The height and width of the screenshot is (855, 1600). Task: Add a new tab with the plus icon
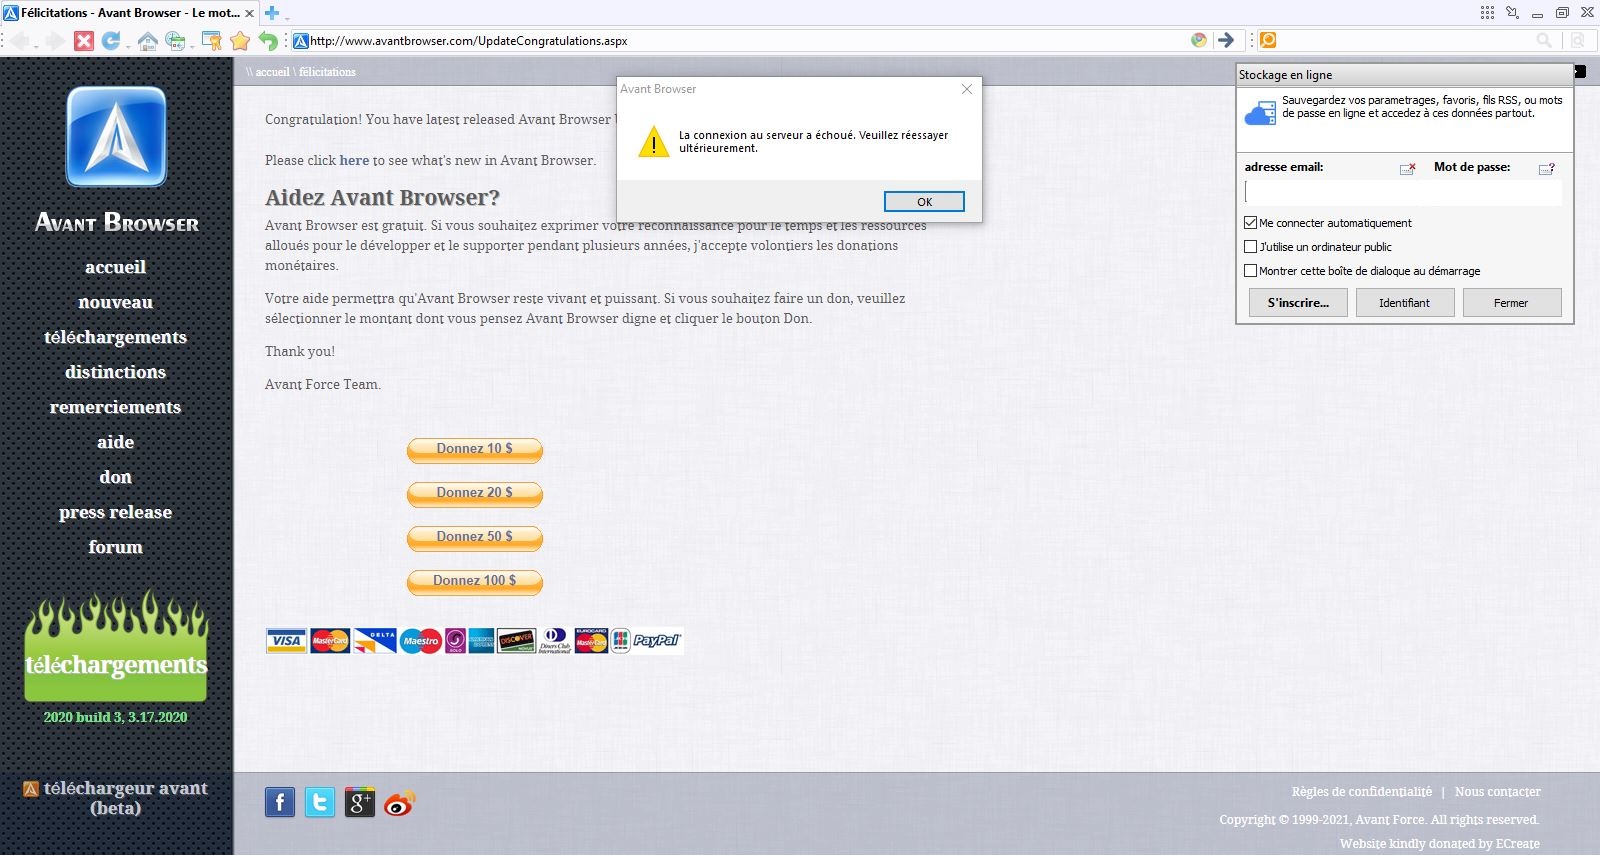pos(271,13)
